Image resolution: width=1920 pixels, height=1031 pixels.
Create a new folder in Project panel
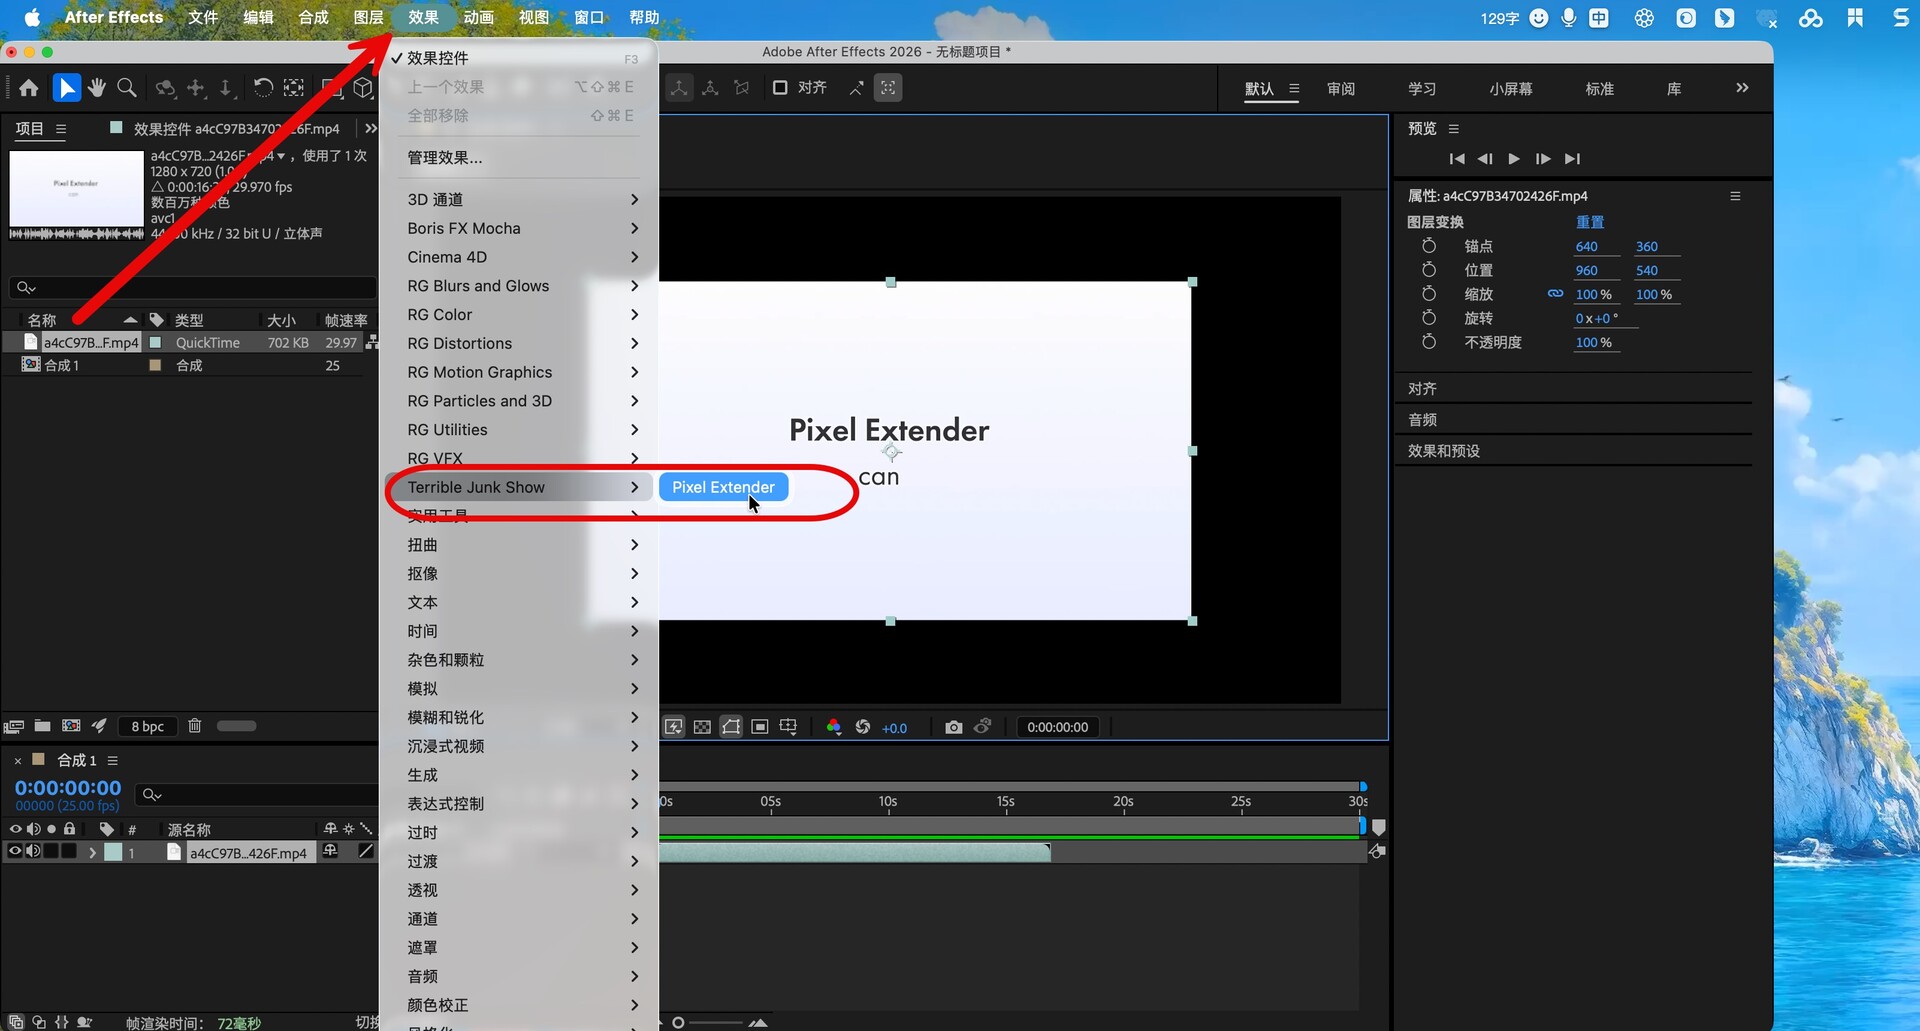point(42,726)
